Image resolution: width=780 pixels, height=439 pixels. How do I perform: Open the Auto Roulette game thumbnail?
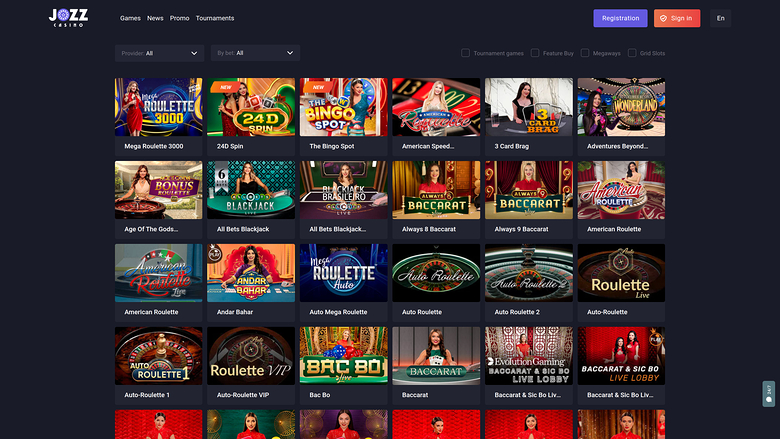(x=436, y=273)
